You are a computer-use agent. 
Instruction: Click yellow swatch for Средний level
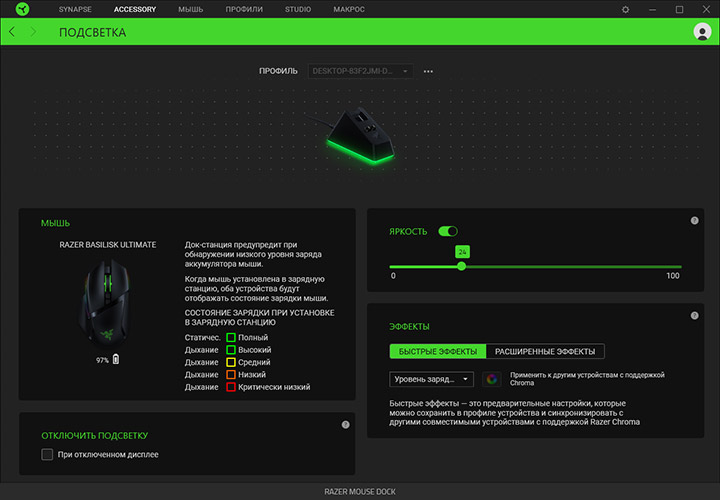point(231,362)
